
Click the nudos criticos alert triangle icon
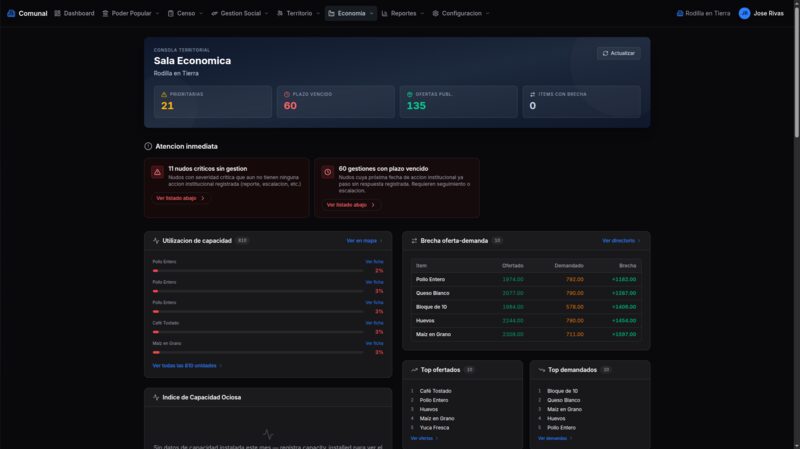click(157, 172)
